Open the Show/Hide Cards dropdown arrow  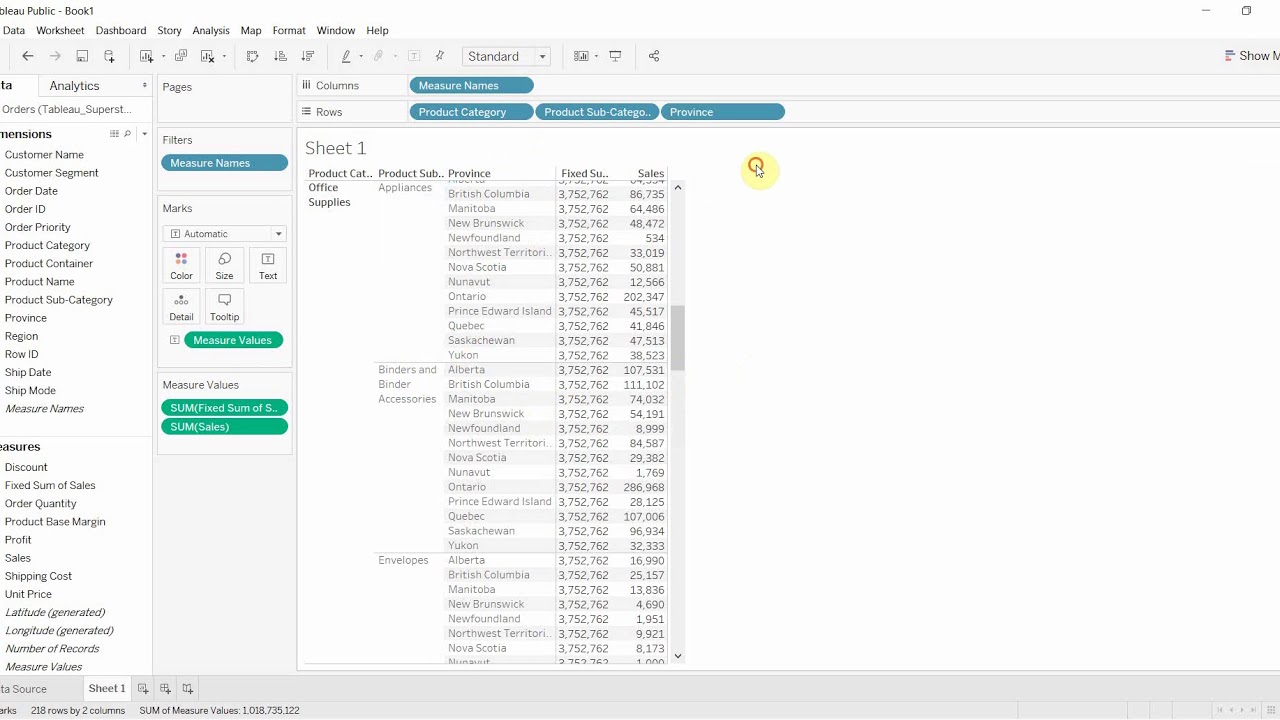596,56
